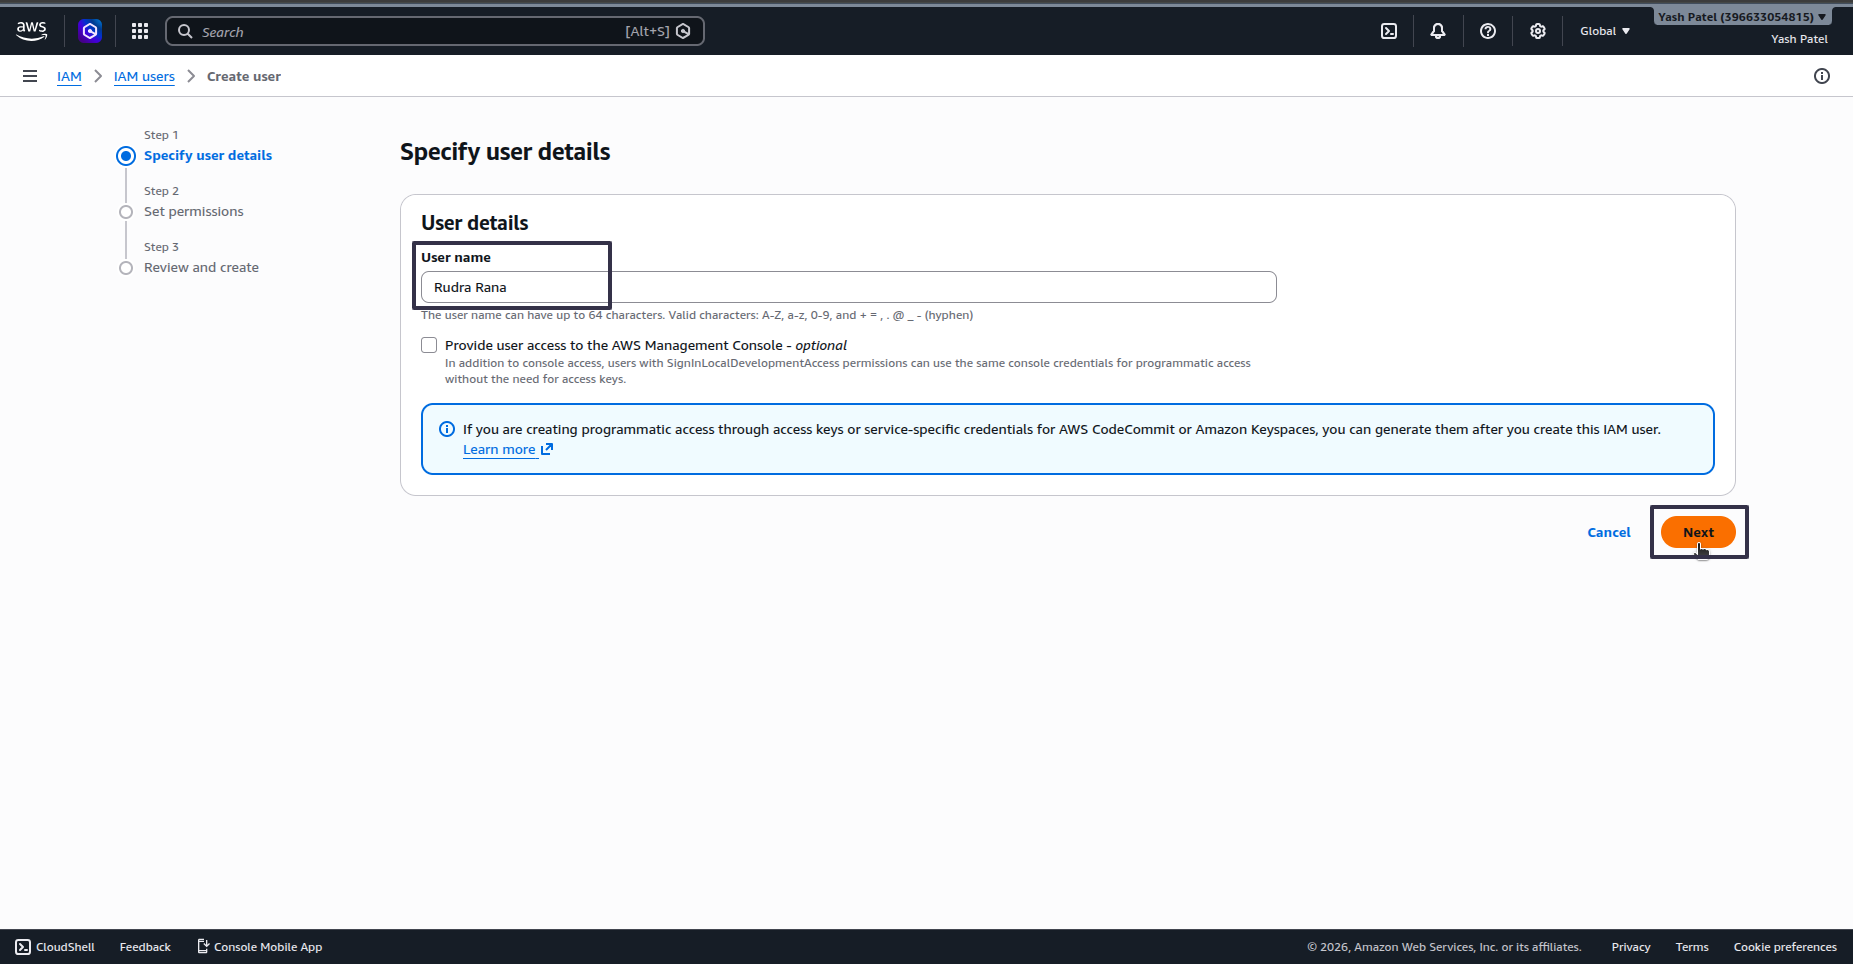This screenshot has width=1853, height=964.
Task: Go to IAM breadcrumb link
Action: point(69,76)
